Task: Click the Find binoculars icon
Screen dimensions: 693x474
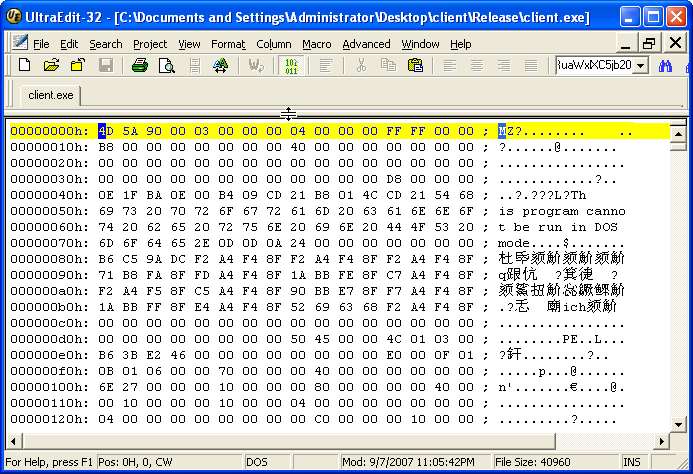Action: pyautogui.click(x=665, y=65)
